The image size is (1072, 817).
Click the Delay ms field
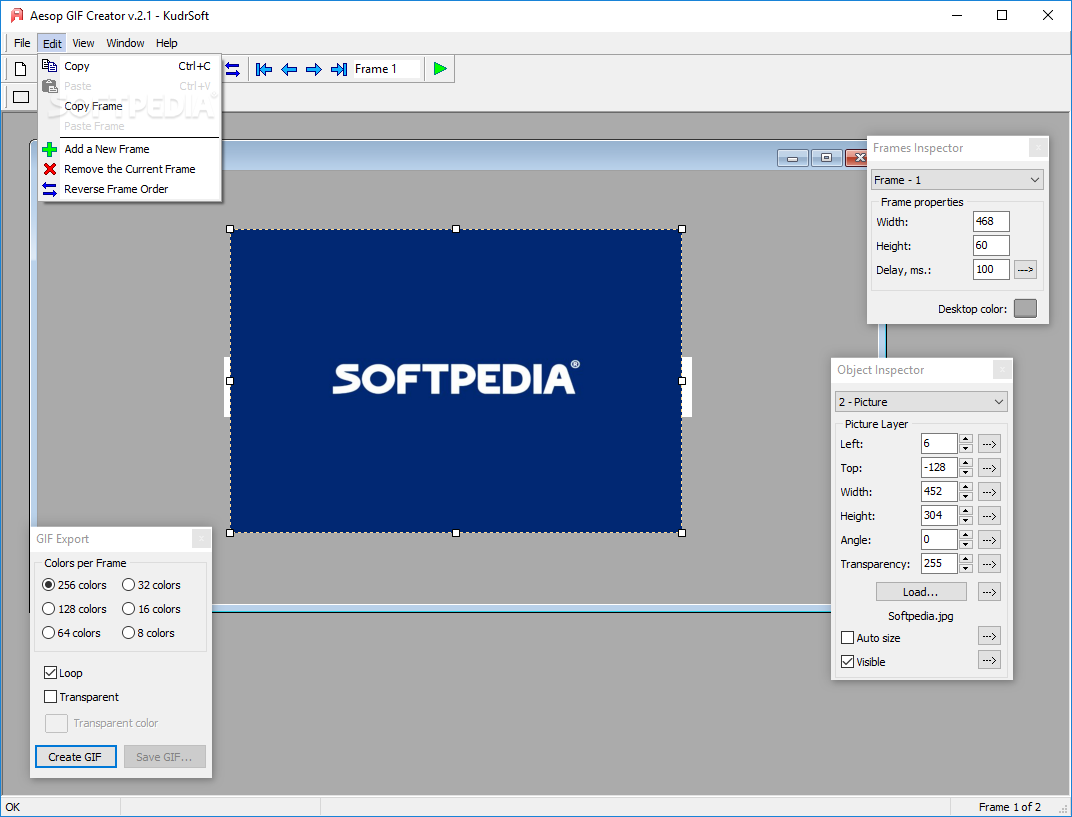[991, 269]
